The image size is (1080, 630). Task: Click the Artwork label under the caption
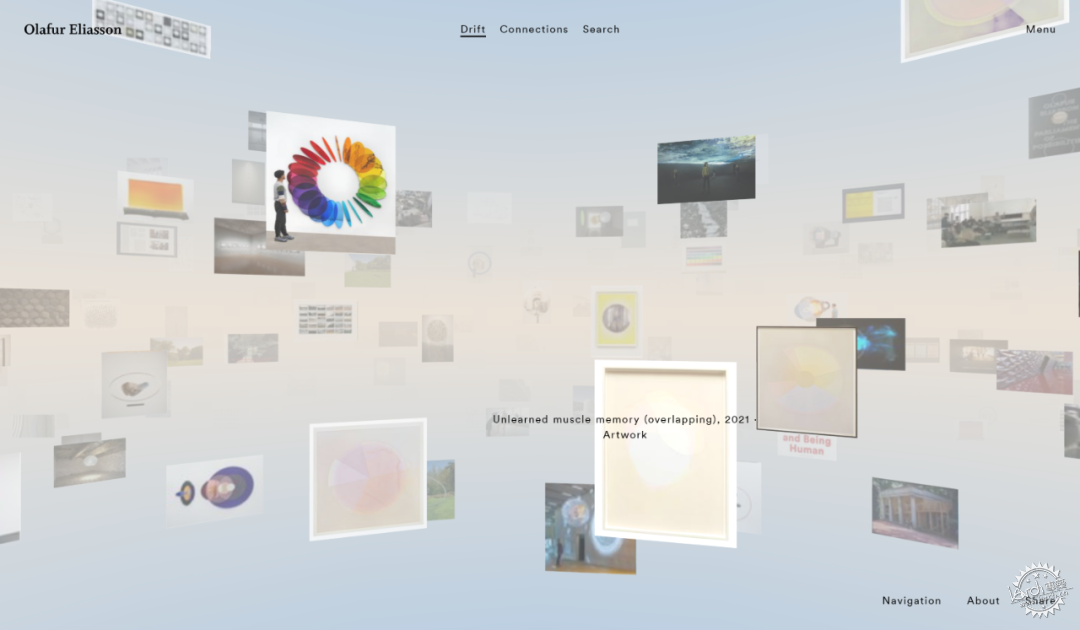point(625,434)
